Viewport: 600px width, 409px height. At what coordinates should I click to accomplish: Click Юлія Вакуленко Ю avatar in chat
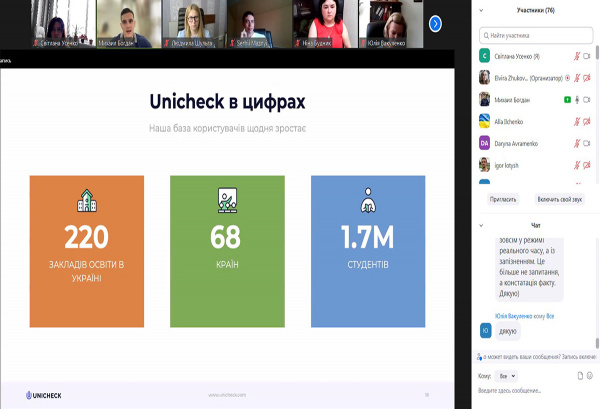[486, 331]
